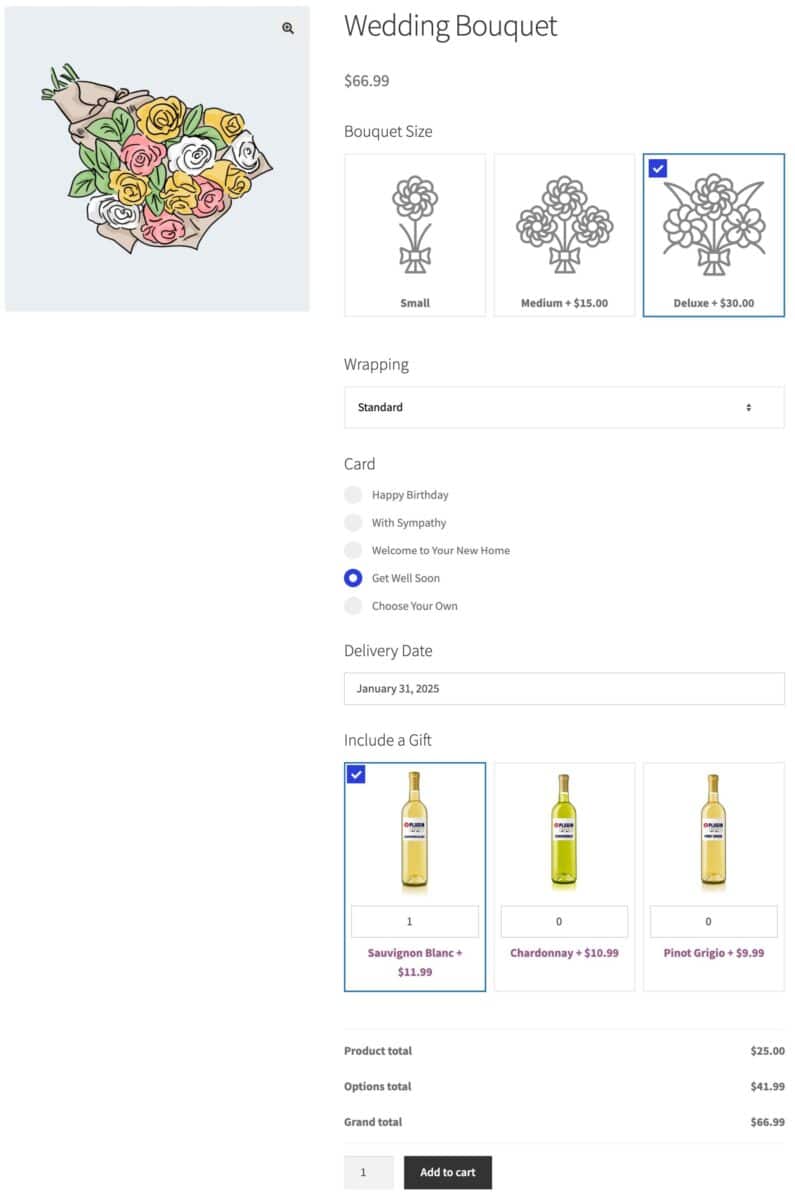Click the Chardonnay bottle image
Image resolution: width=795 pixels, height=1200 pixels.
[x=564, y=831]
